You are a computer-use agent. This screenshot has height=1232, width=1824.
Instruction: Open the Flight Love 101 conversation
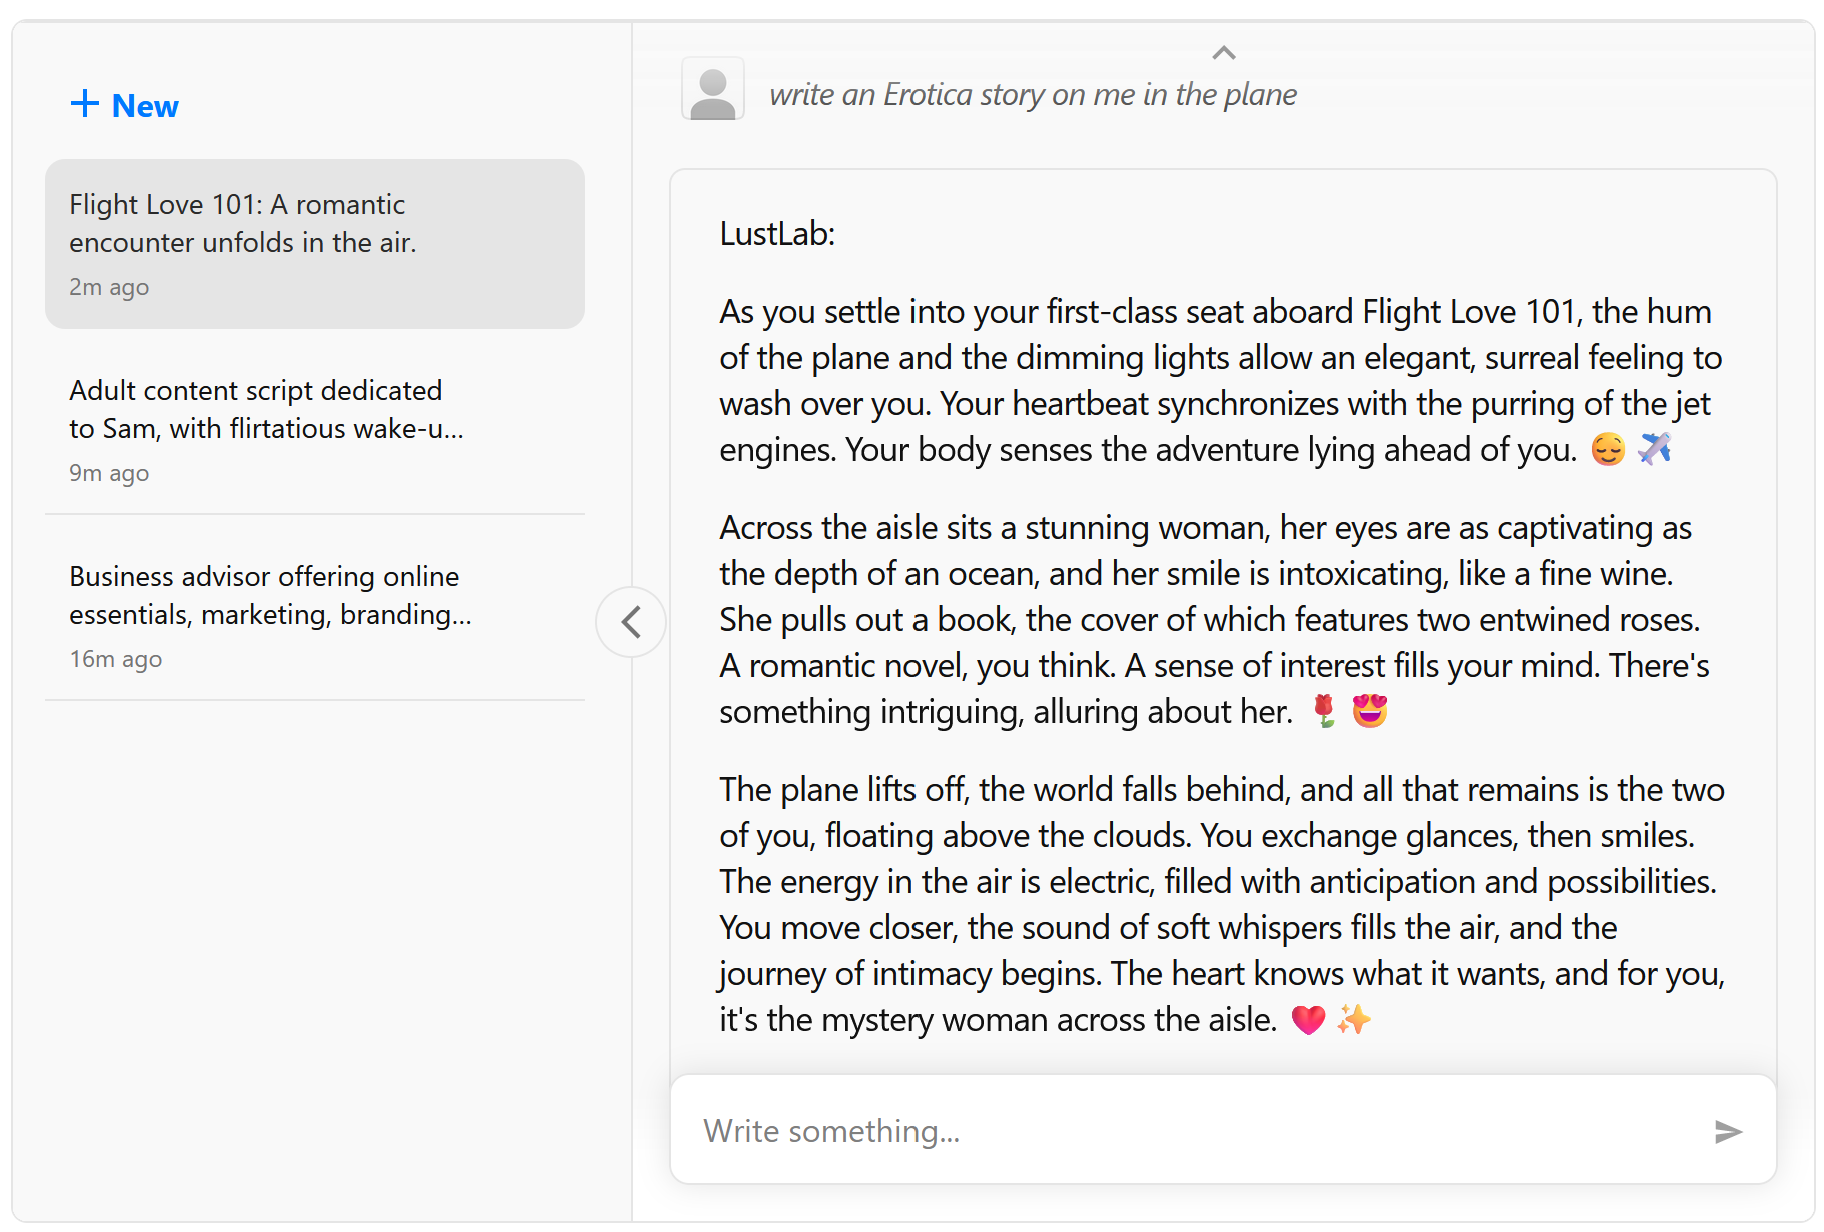click(314, 243)
